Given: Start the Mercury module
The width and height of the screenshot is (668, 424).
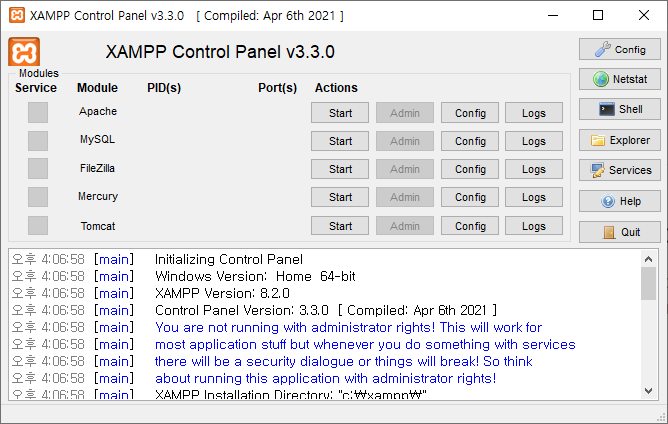Looking at the screenshot, I should [340, 197].
